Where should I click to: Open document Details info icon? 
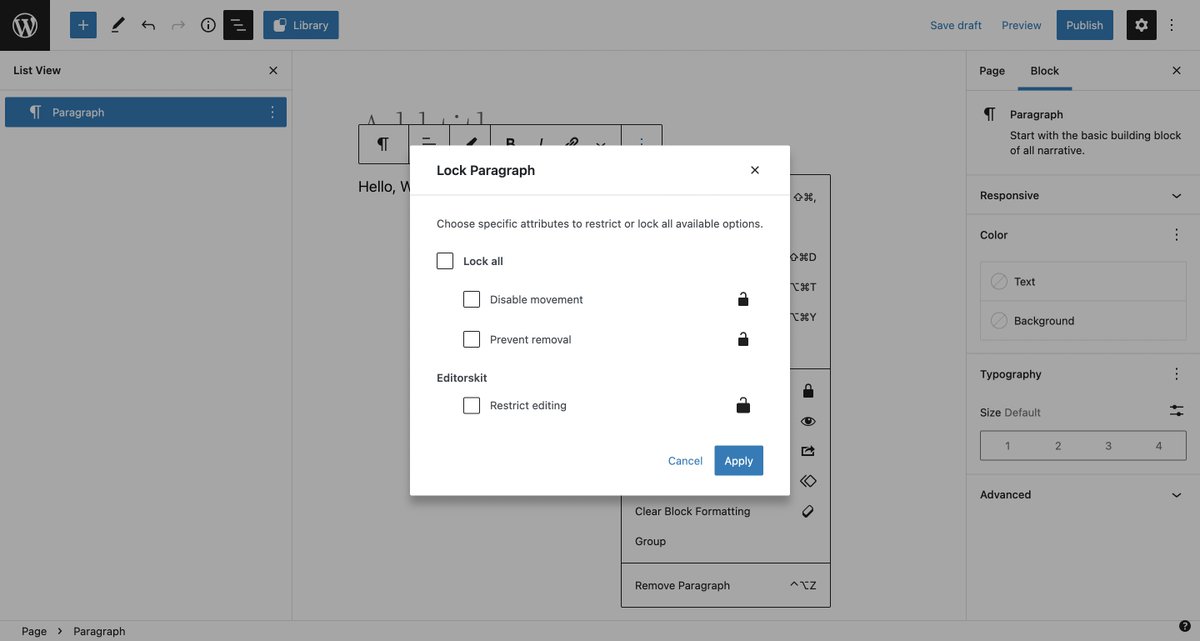pyautogui.click(x=208, y=25)
